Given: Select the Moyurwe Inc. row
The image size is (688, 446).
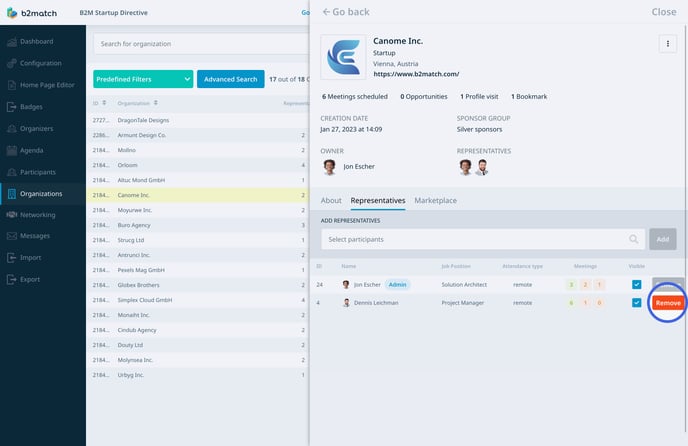Looking at the screenshot, I should coord(198,210).
